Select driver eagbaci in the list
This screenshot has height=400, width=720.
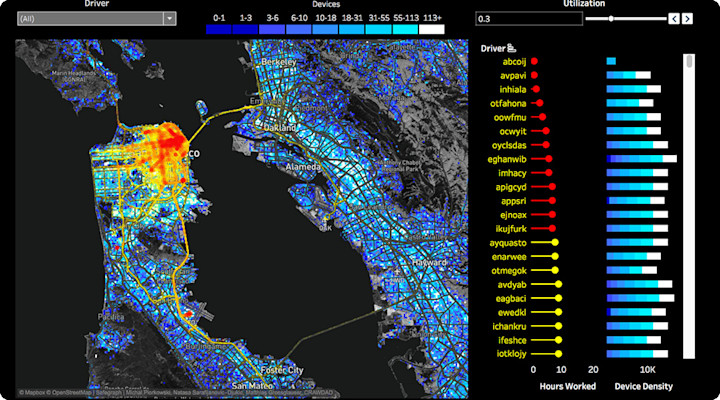(x=511, y=299)
